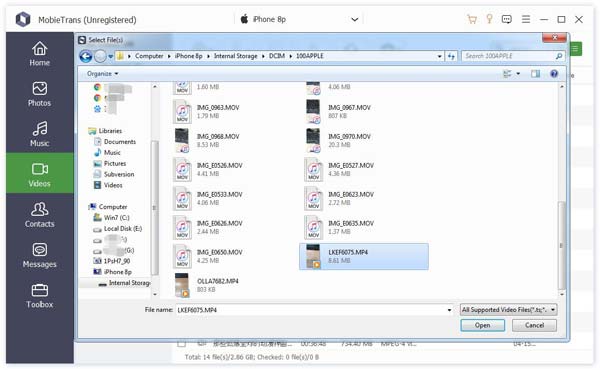This screenshot has height=370, width=600.
Task: Click the refresh button beside address bar
Action: pyautogui.click(x=452, y=57)
